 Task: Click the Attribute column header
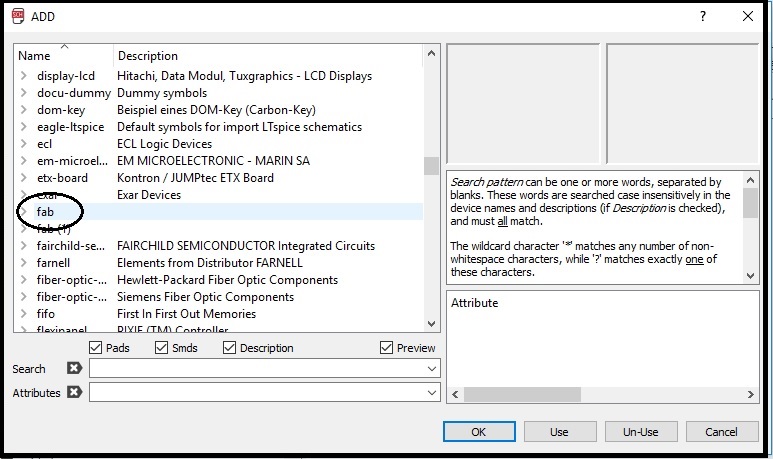pyautogui.click(x=474, y=303)
